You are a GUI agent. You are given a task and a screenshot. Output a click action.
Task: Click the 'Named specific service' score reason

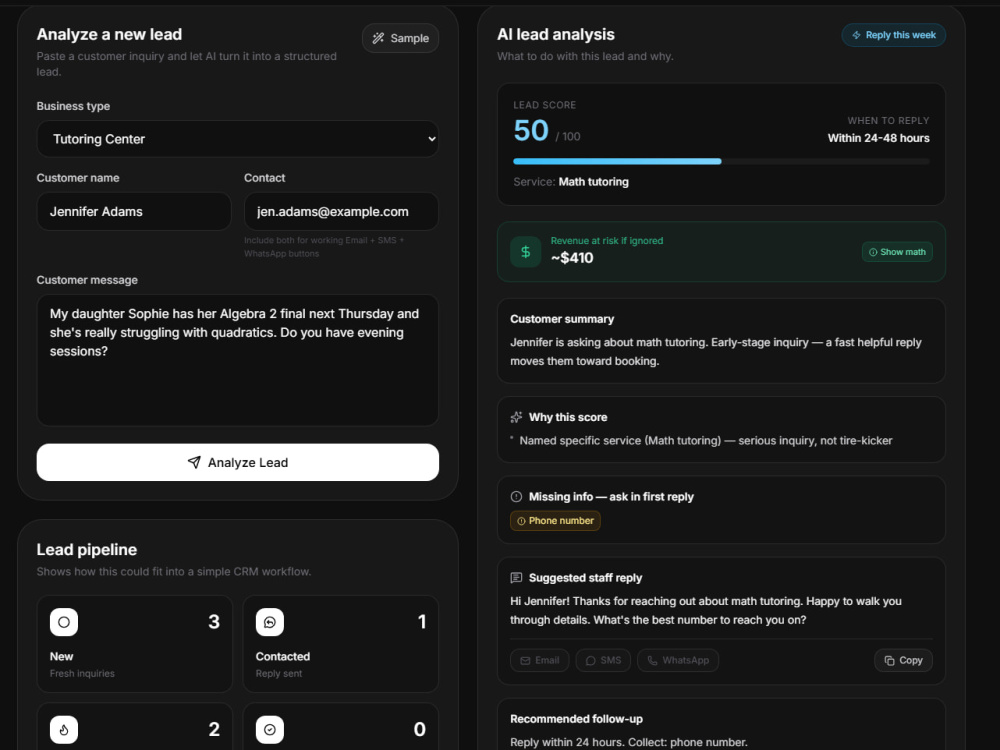point(705,441)
